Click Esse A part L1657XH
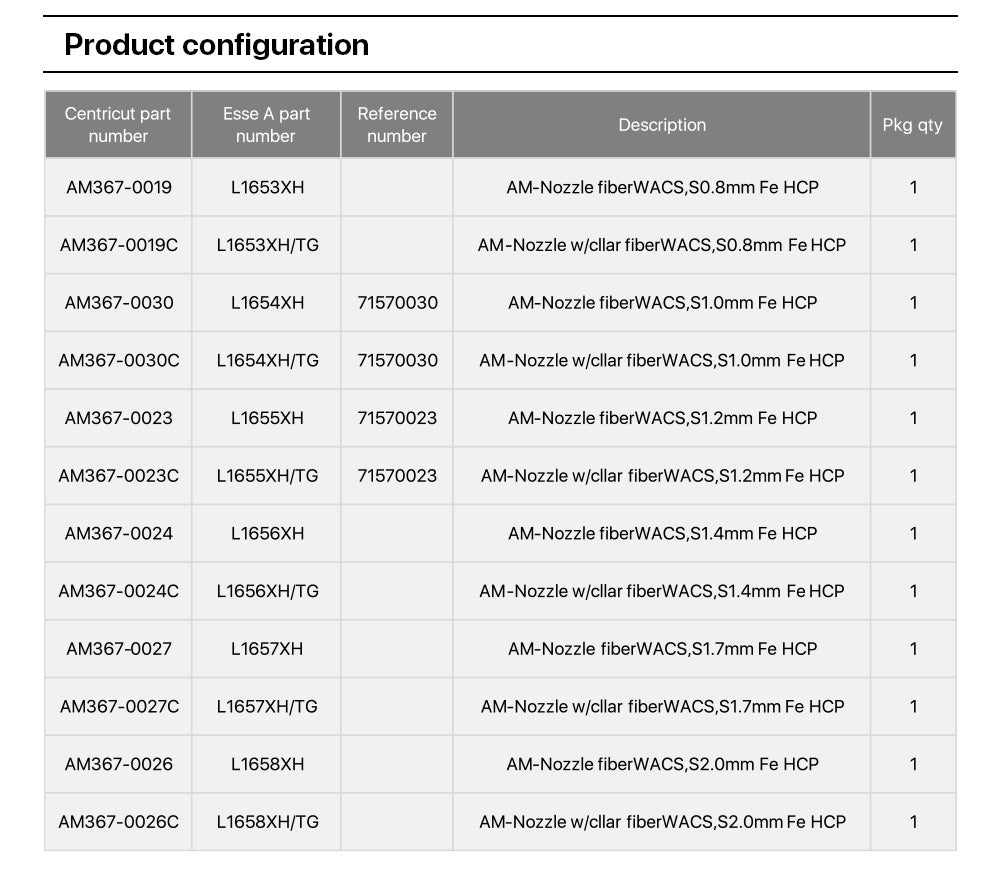The image size is (1000, 883). (x=267, y=649)
